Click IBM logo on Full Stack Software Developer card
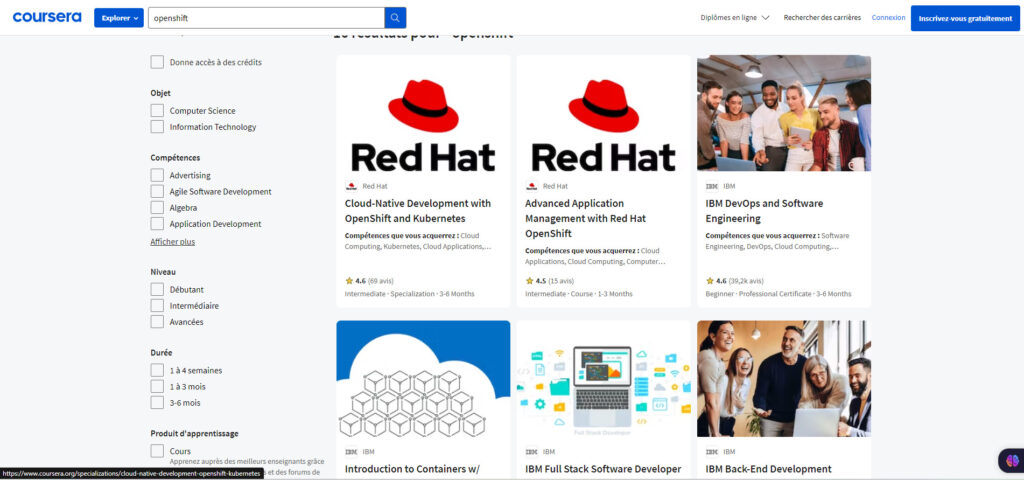 point(532,451)
